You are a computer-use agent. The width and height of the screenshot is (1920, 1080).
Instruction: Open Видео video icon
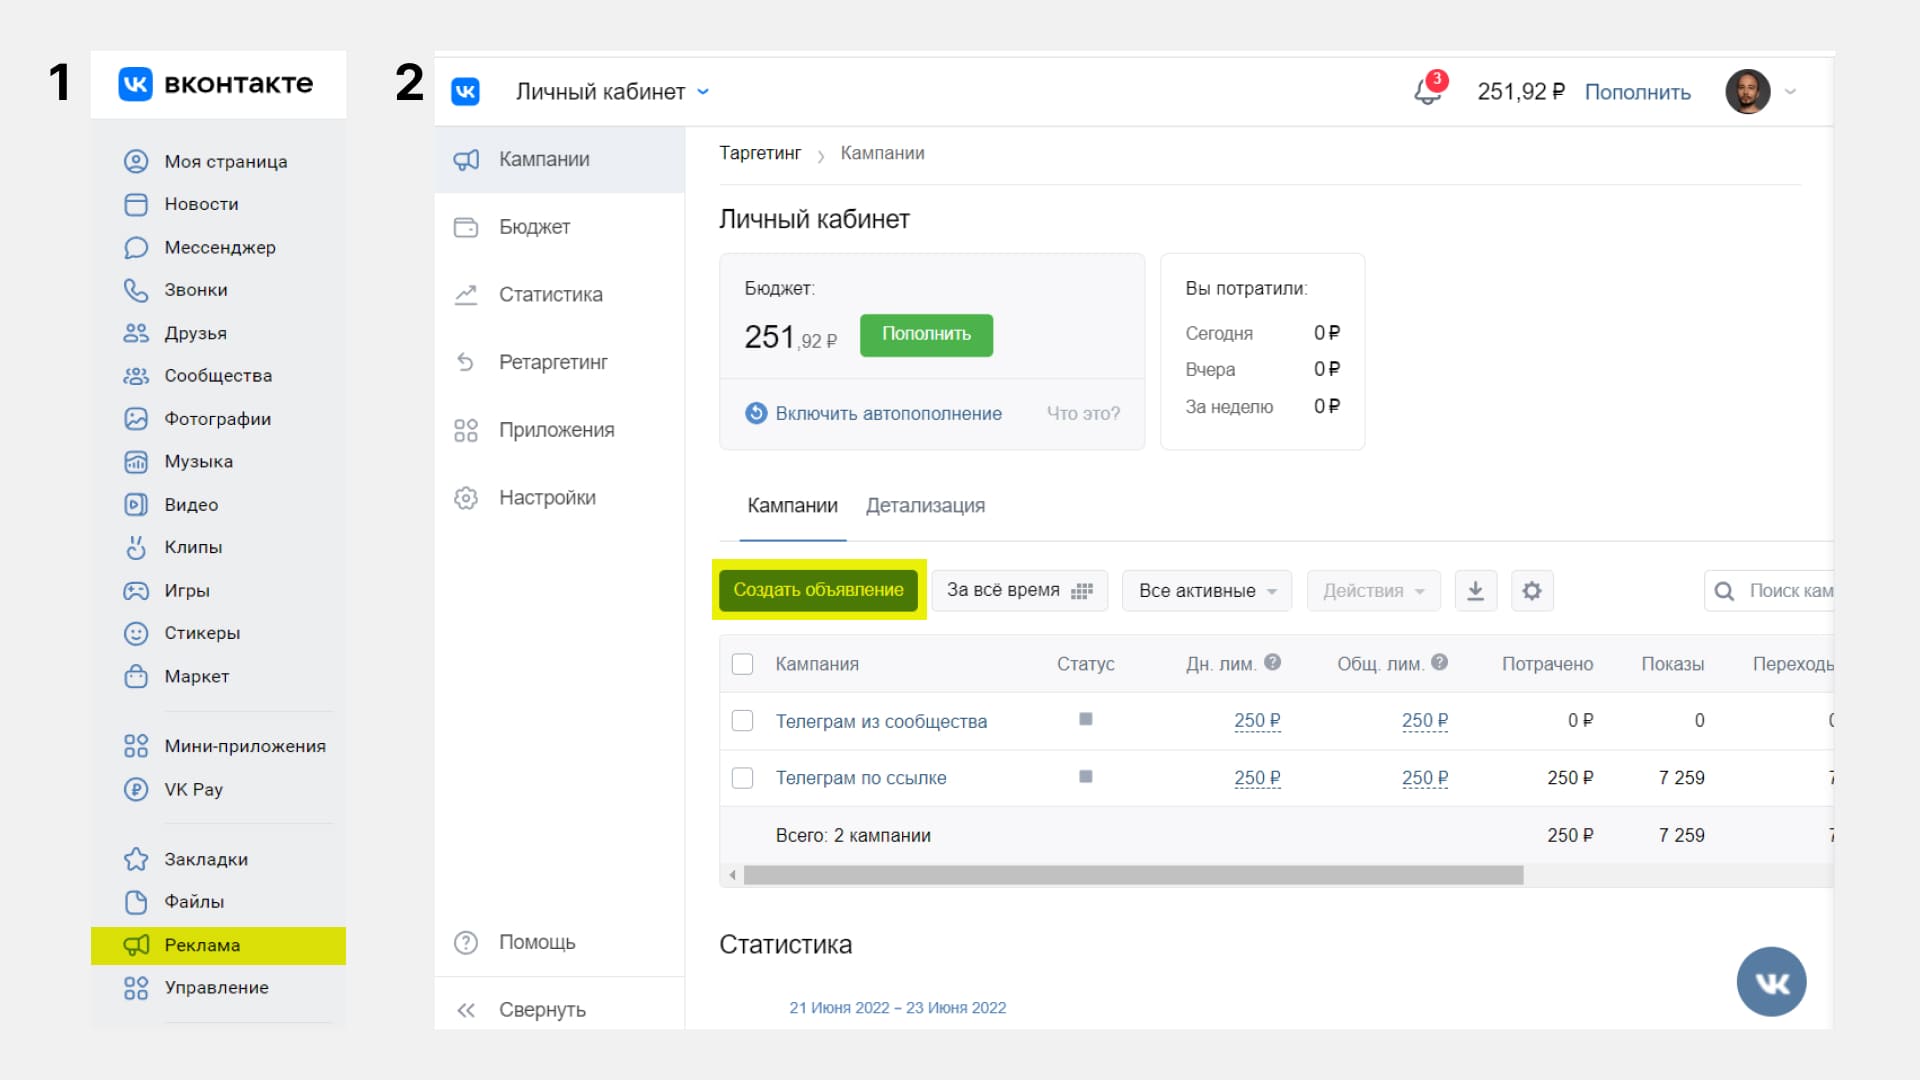(136, 505)
